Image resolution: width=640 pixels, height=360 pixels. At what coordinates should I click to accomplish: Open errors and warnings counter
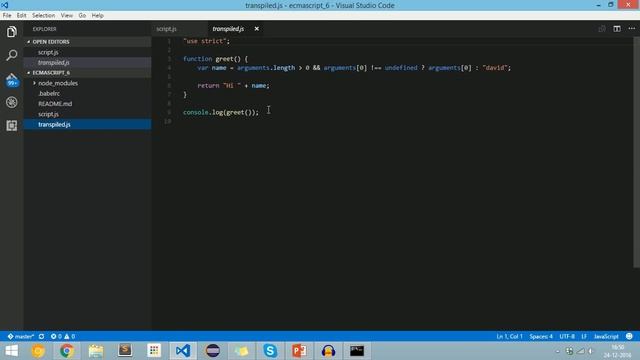pos(63,336)
